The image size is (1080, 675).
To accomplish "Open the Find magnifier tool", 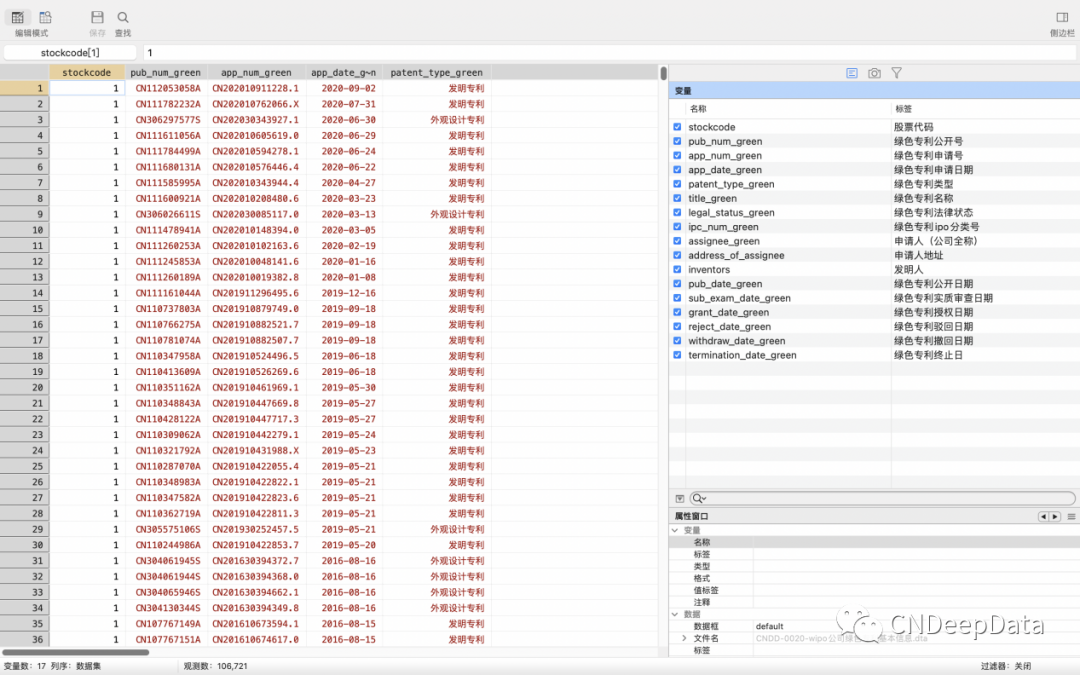I will click(x=123, y=17).
